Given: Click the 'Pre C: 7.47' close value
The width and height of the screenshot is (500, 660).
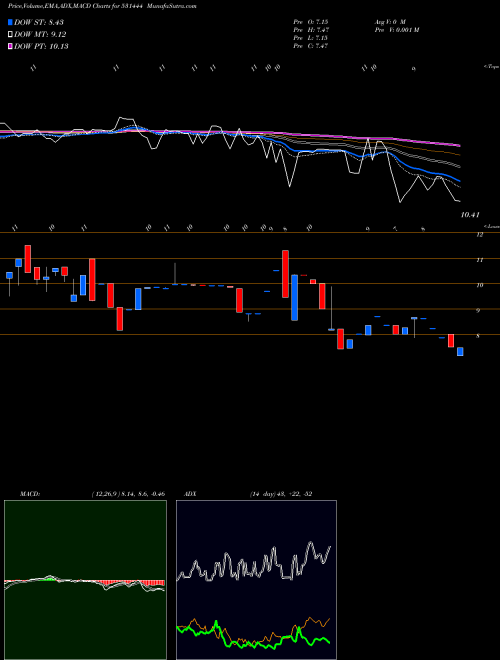Looking at the screenshot, I should [x=311, y=45].
